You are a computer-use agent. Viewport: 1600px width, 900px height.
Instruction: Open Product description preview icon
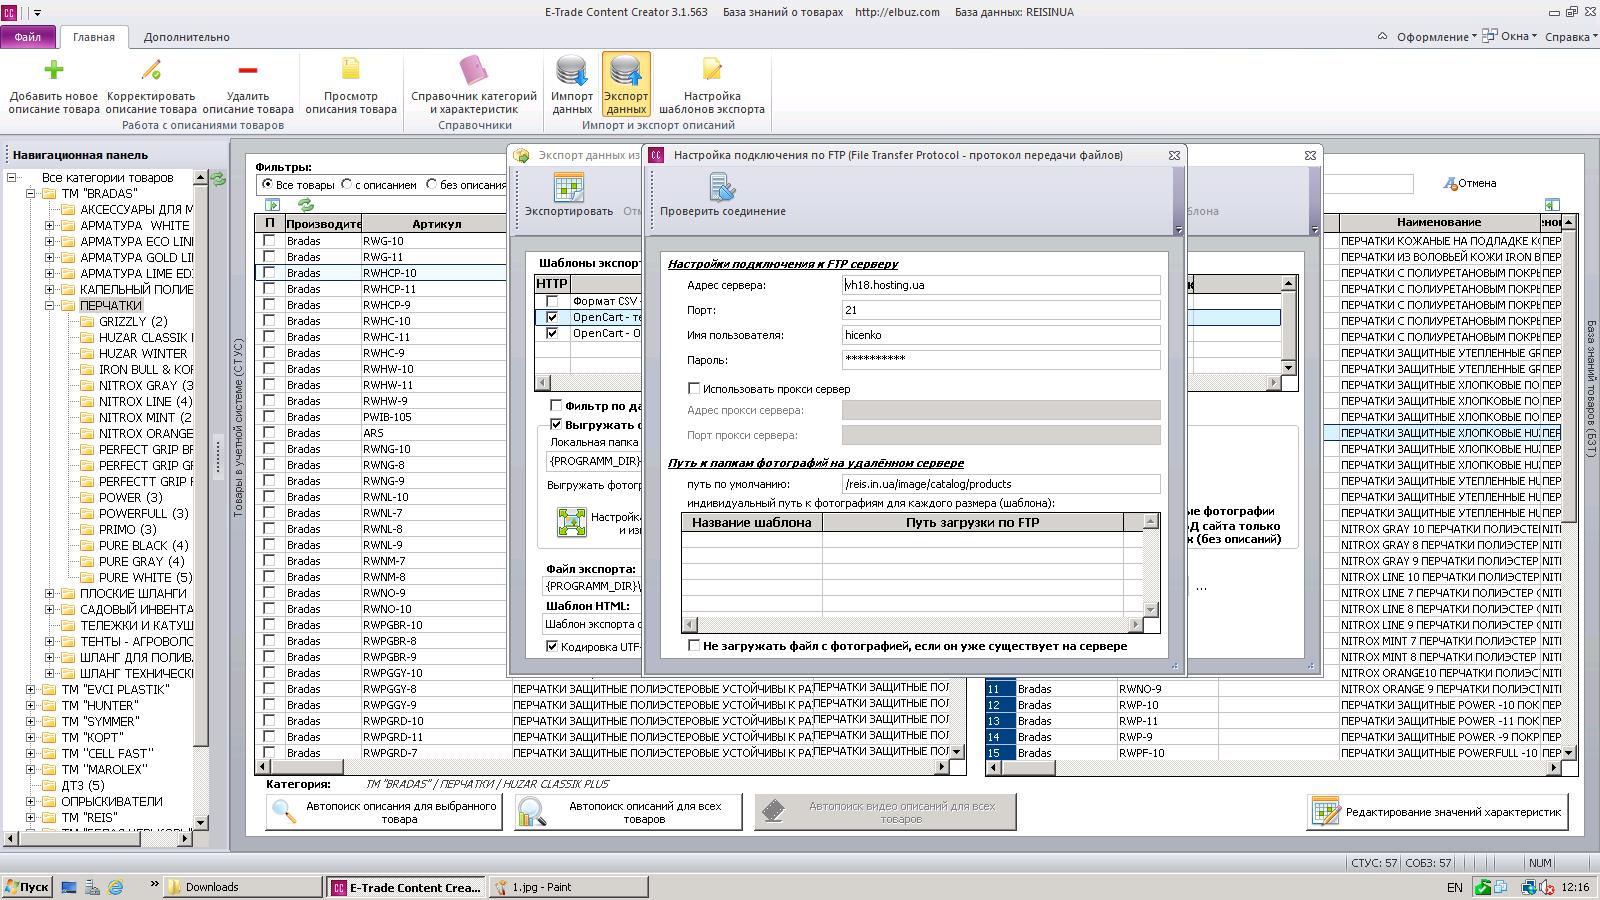click(x=351, y=70)
